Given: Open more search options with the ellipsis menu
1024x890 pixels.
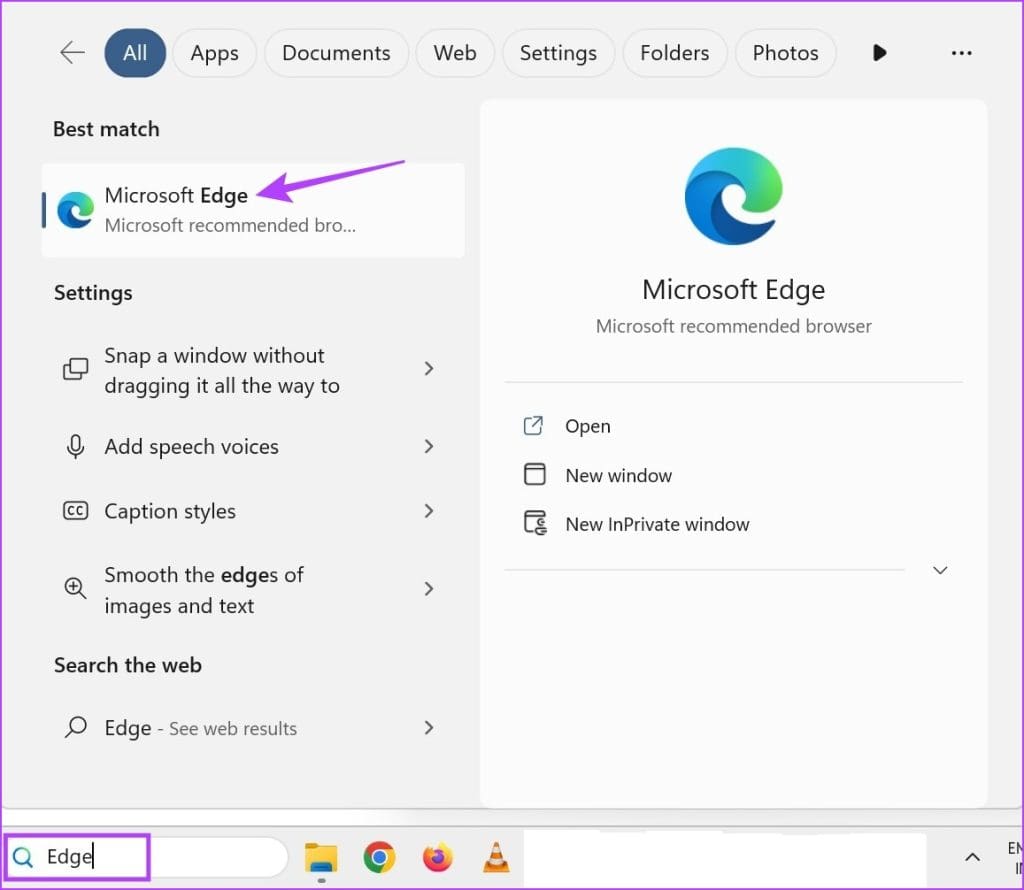Looking at the screenshot, I should (x=961, y=53).
